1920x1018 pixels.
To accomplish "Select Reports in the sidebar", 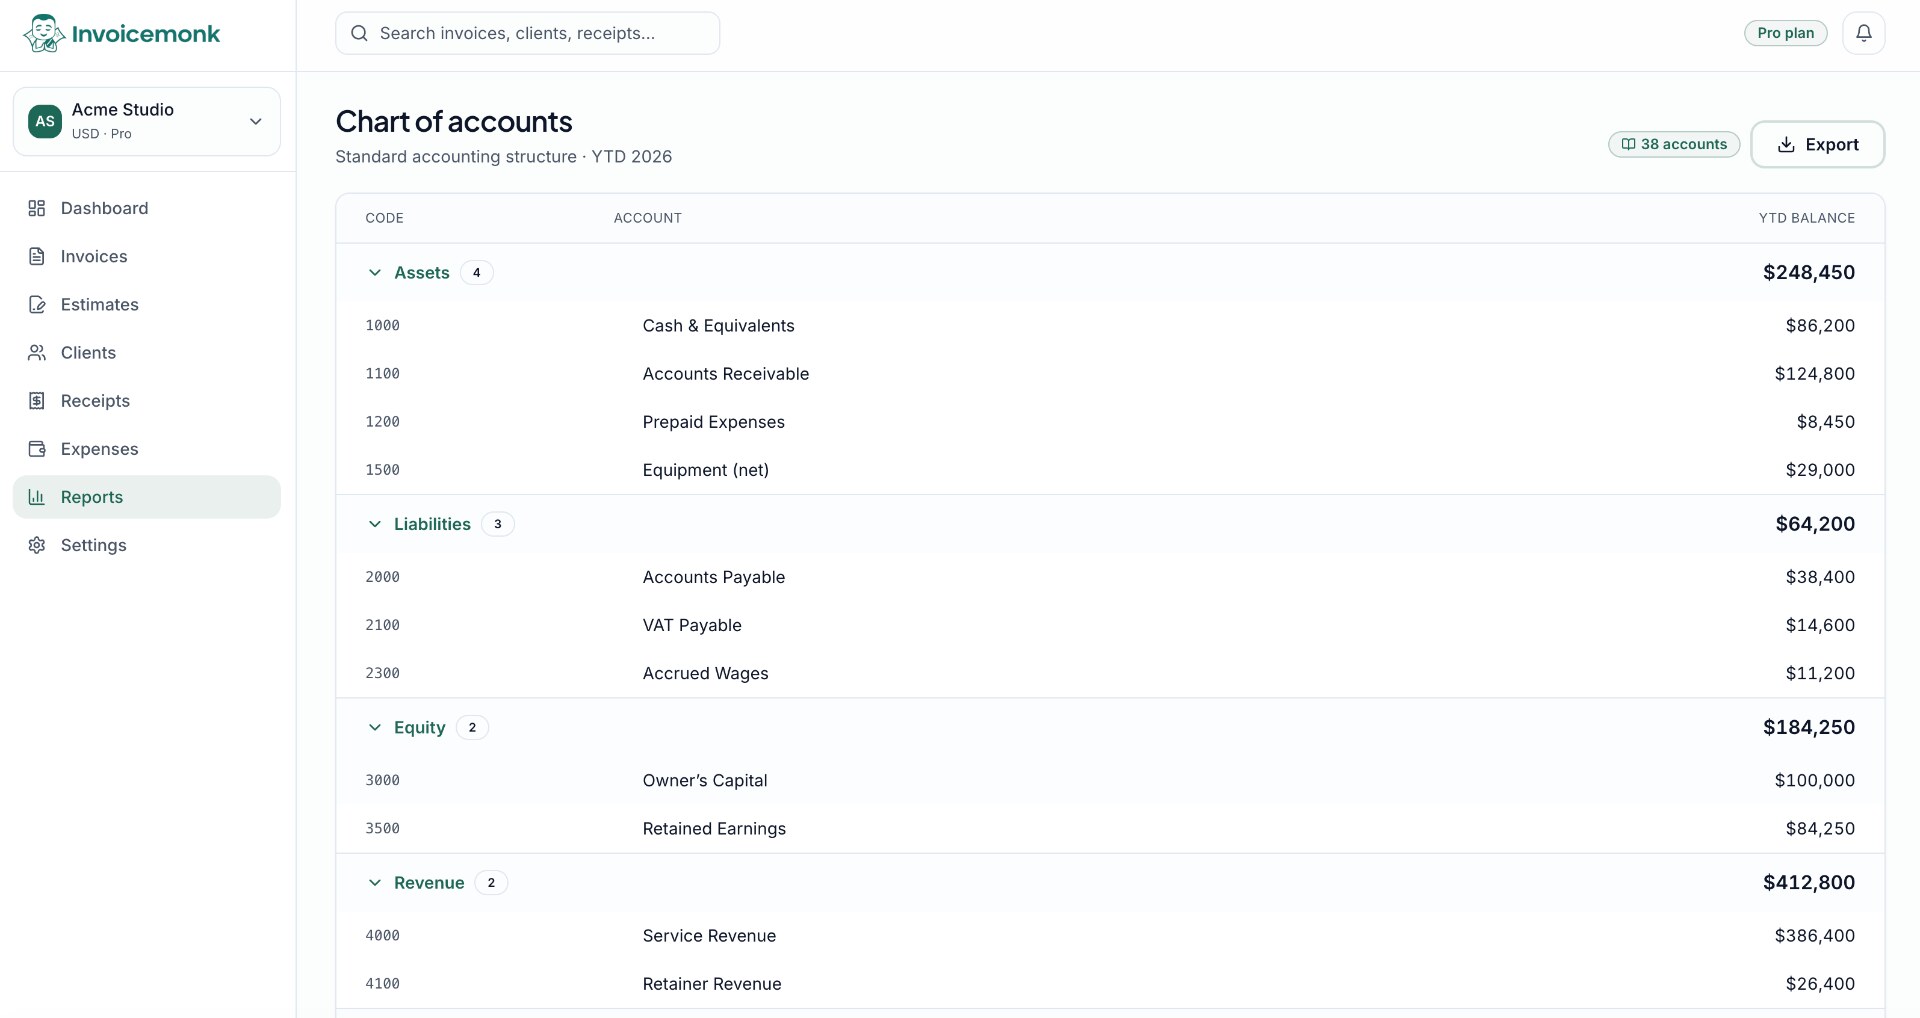I will pos(147,497).
